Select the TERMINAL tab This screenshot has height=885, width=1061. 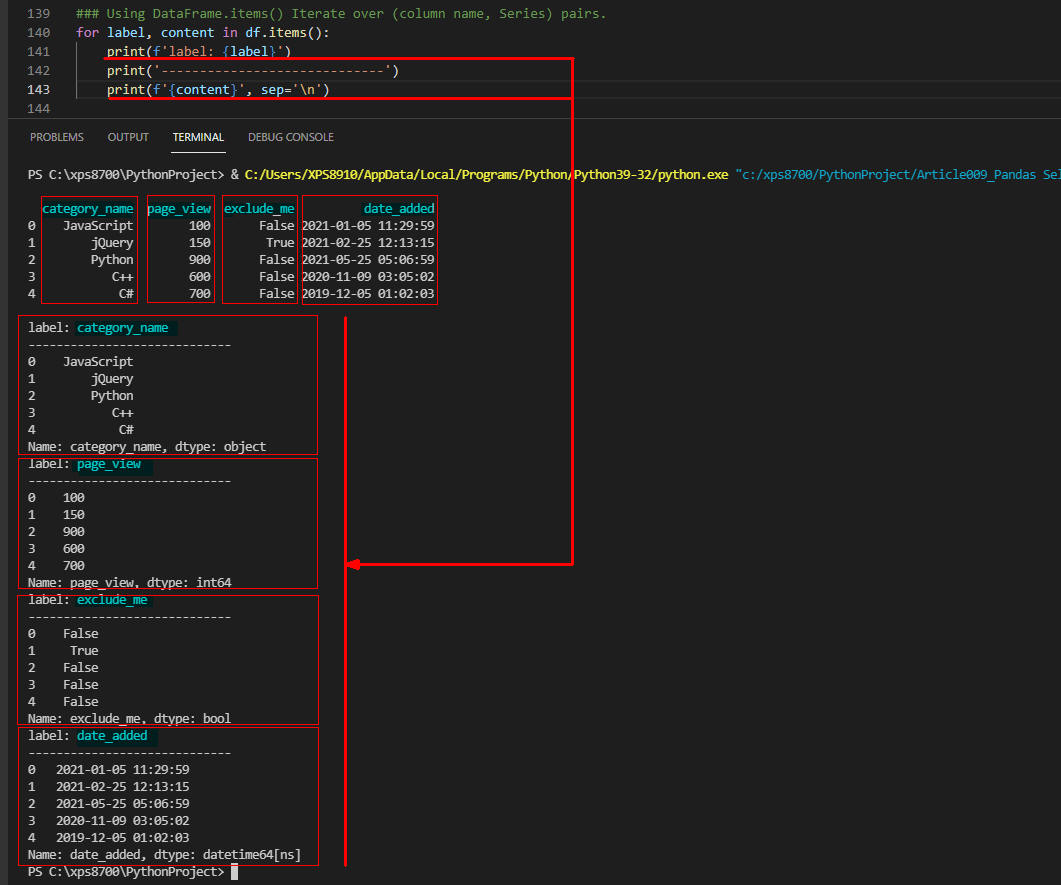(x=198, y=137)
